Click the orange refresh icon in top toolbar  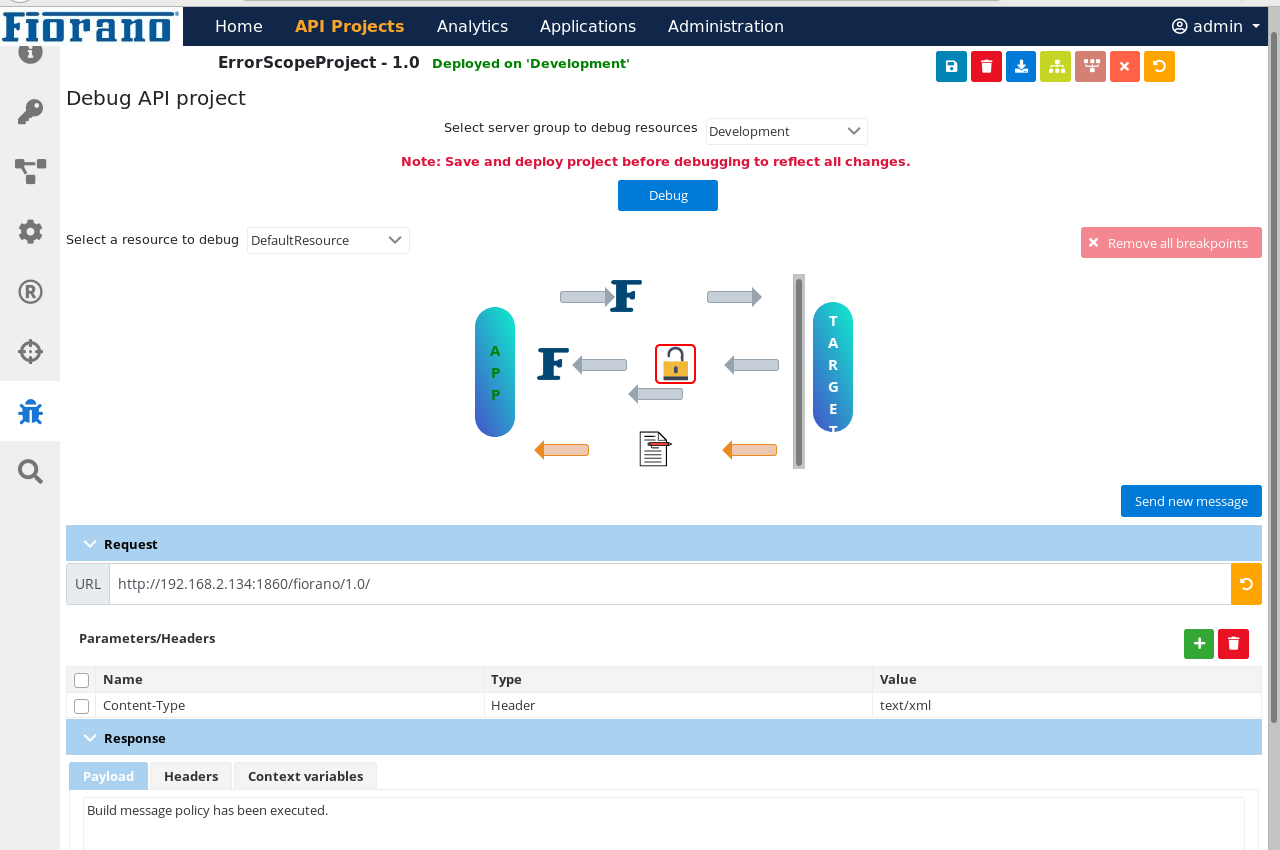pyautogui.click(x=1159, y=67)
